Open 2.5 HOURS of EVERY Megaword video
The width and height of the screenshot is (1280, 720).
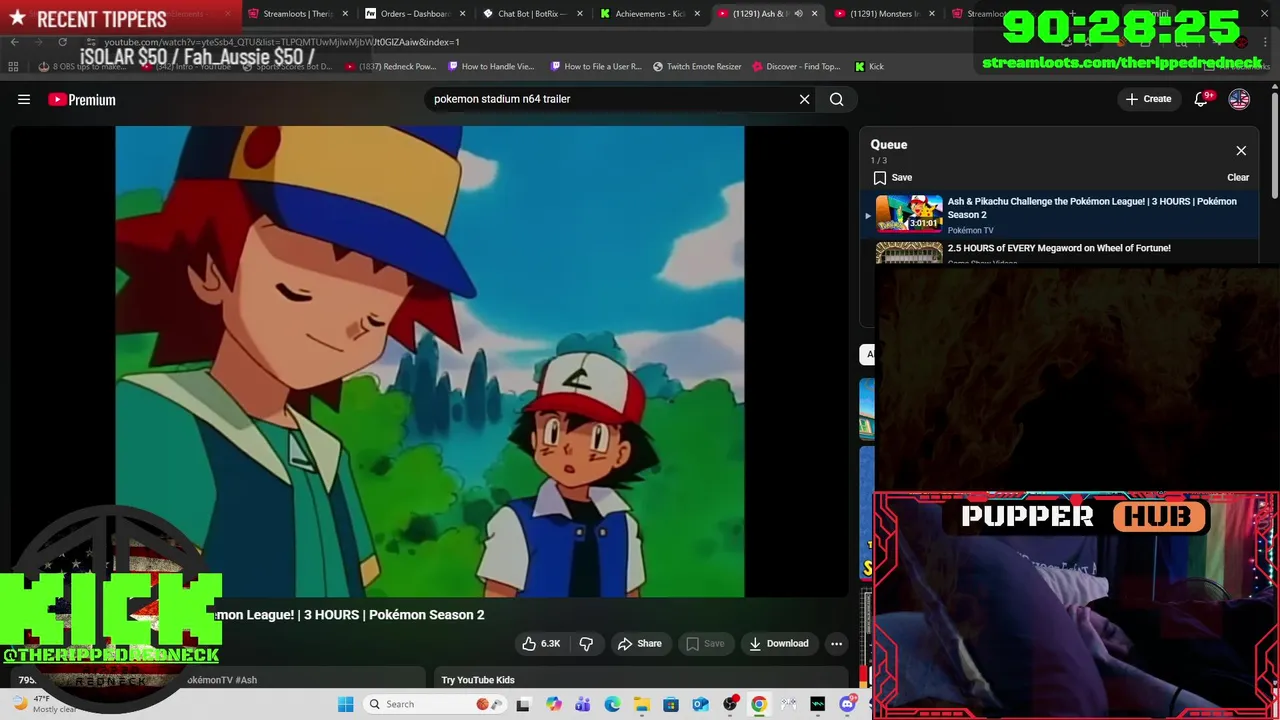point(1059,248)
